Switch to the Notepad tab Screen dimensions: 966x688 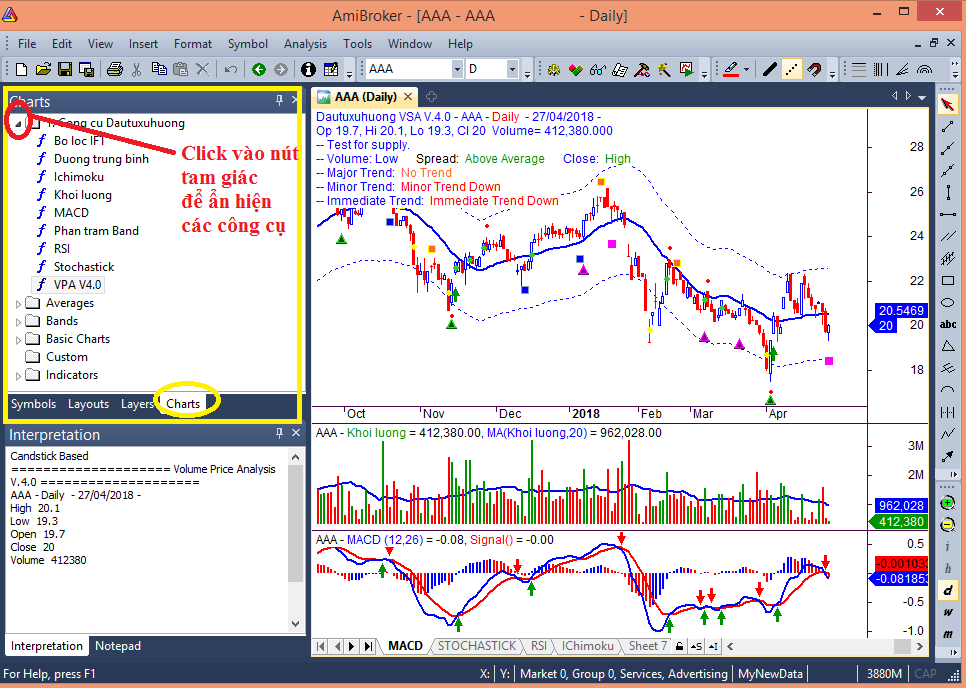118,646
